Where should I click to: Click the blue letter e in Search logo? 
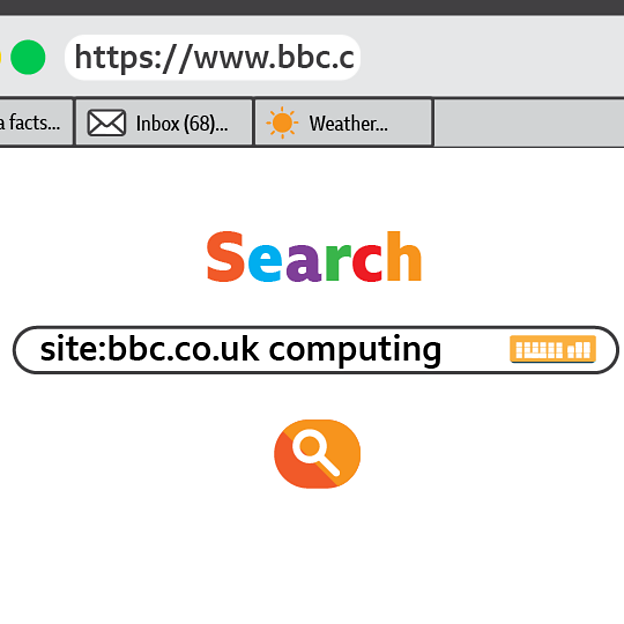(x=265, y=263)
